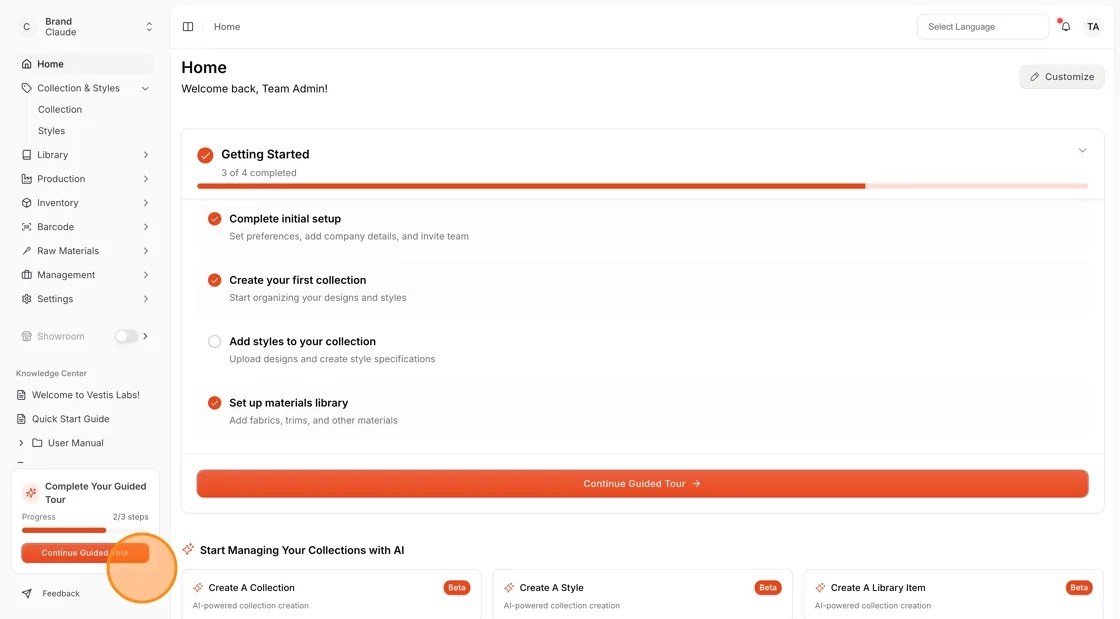Open the Quick Start Guide link

point(70,418)
